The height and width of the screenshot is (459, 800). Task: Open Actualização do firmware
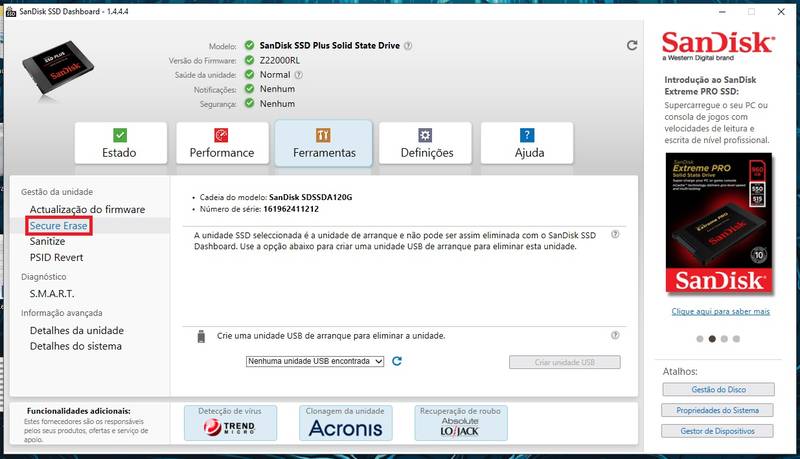pyautogui.click(x=87, y=209)
